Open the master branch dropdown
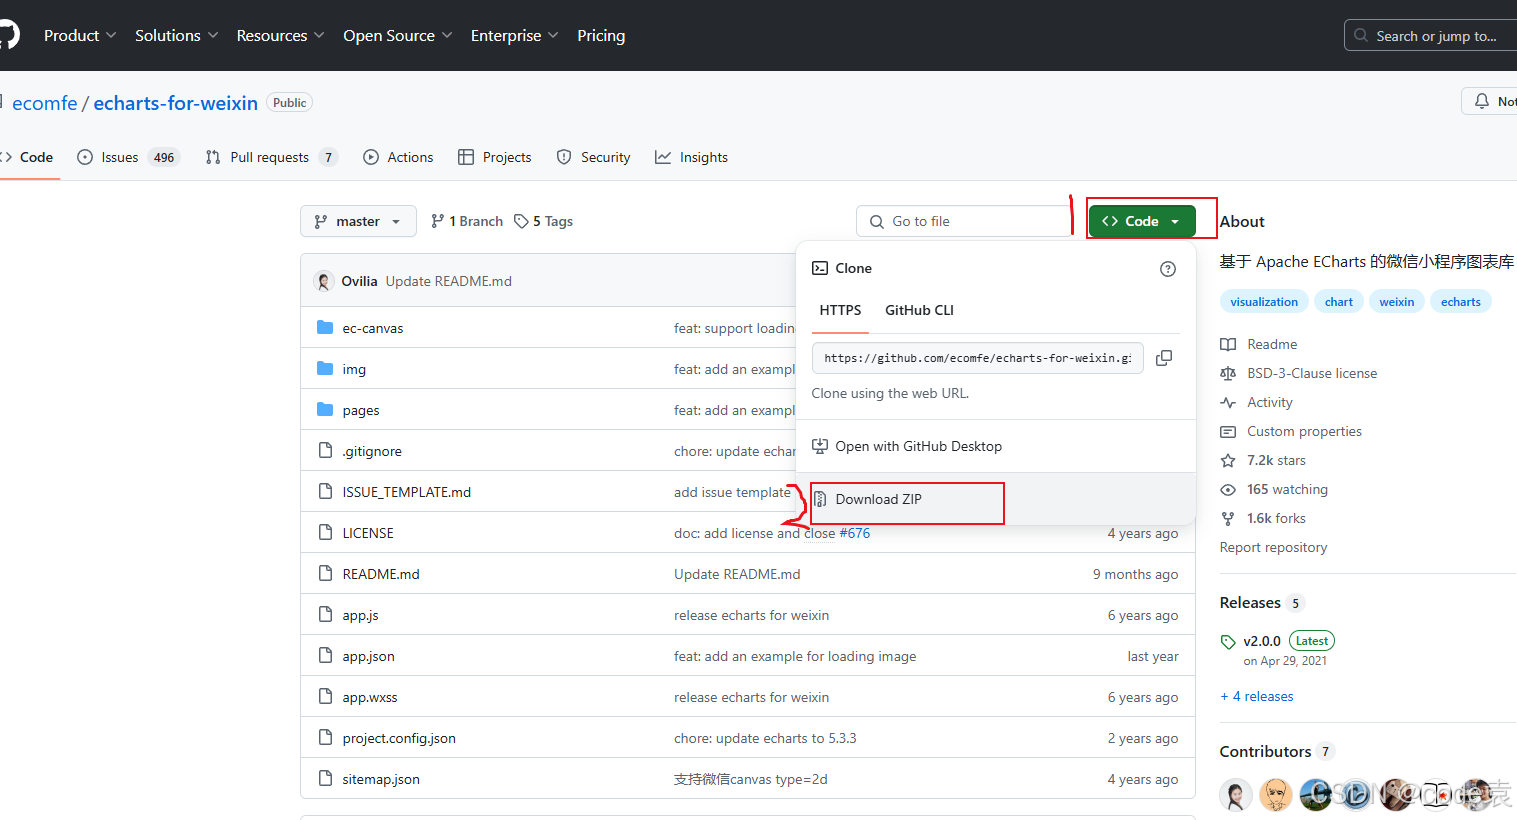The width and height of the screenshot is (1517, 820). coord(358,221)
